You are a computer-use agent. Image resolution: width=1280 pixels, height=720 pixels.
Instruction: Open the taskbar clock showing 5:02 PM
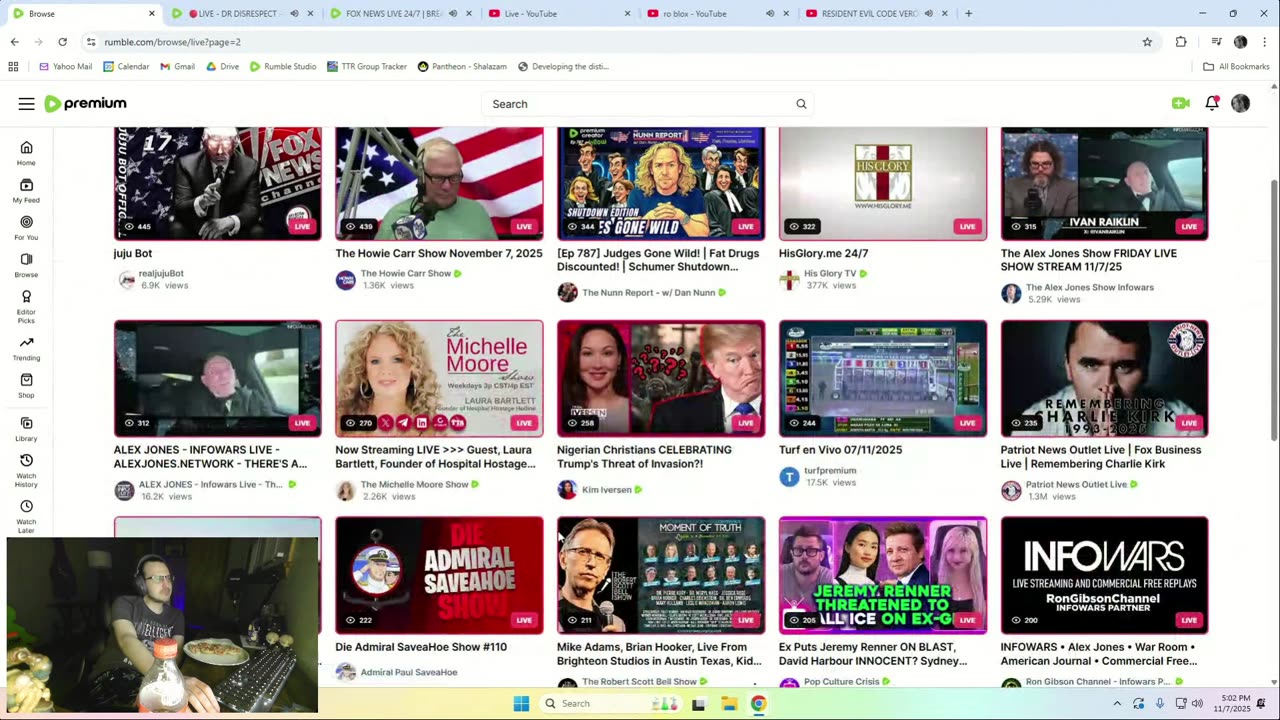(1234, 704)
